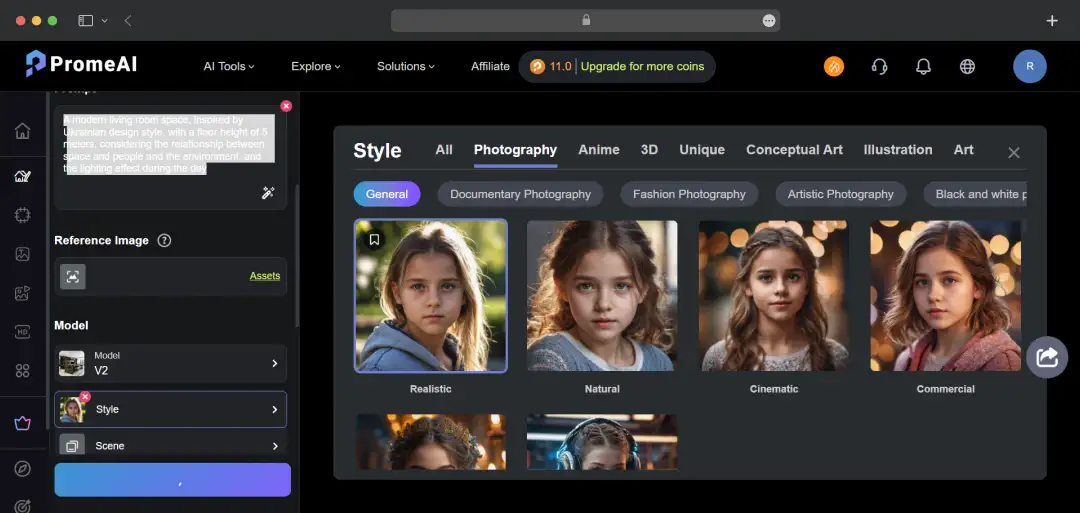
Task: Click the purple Generate button
Action: click(172, 479)
